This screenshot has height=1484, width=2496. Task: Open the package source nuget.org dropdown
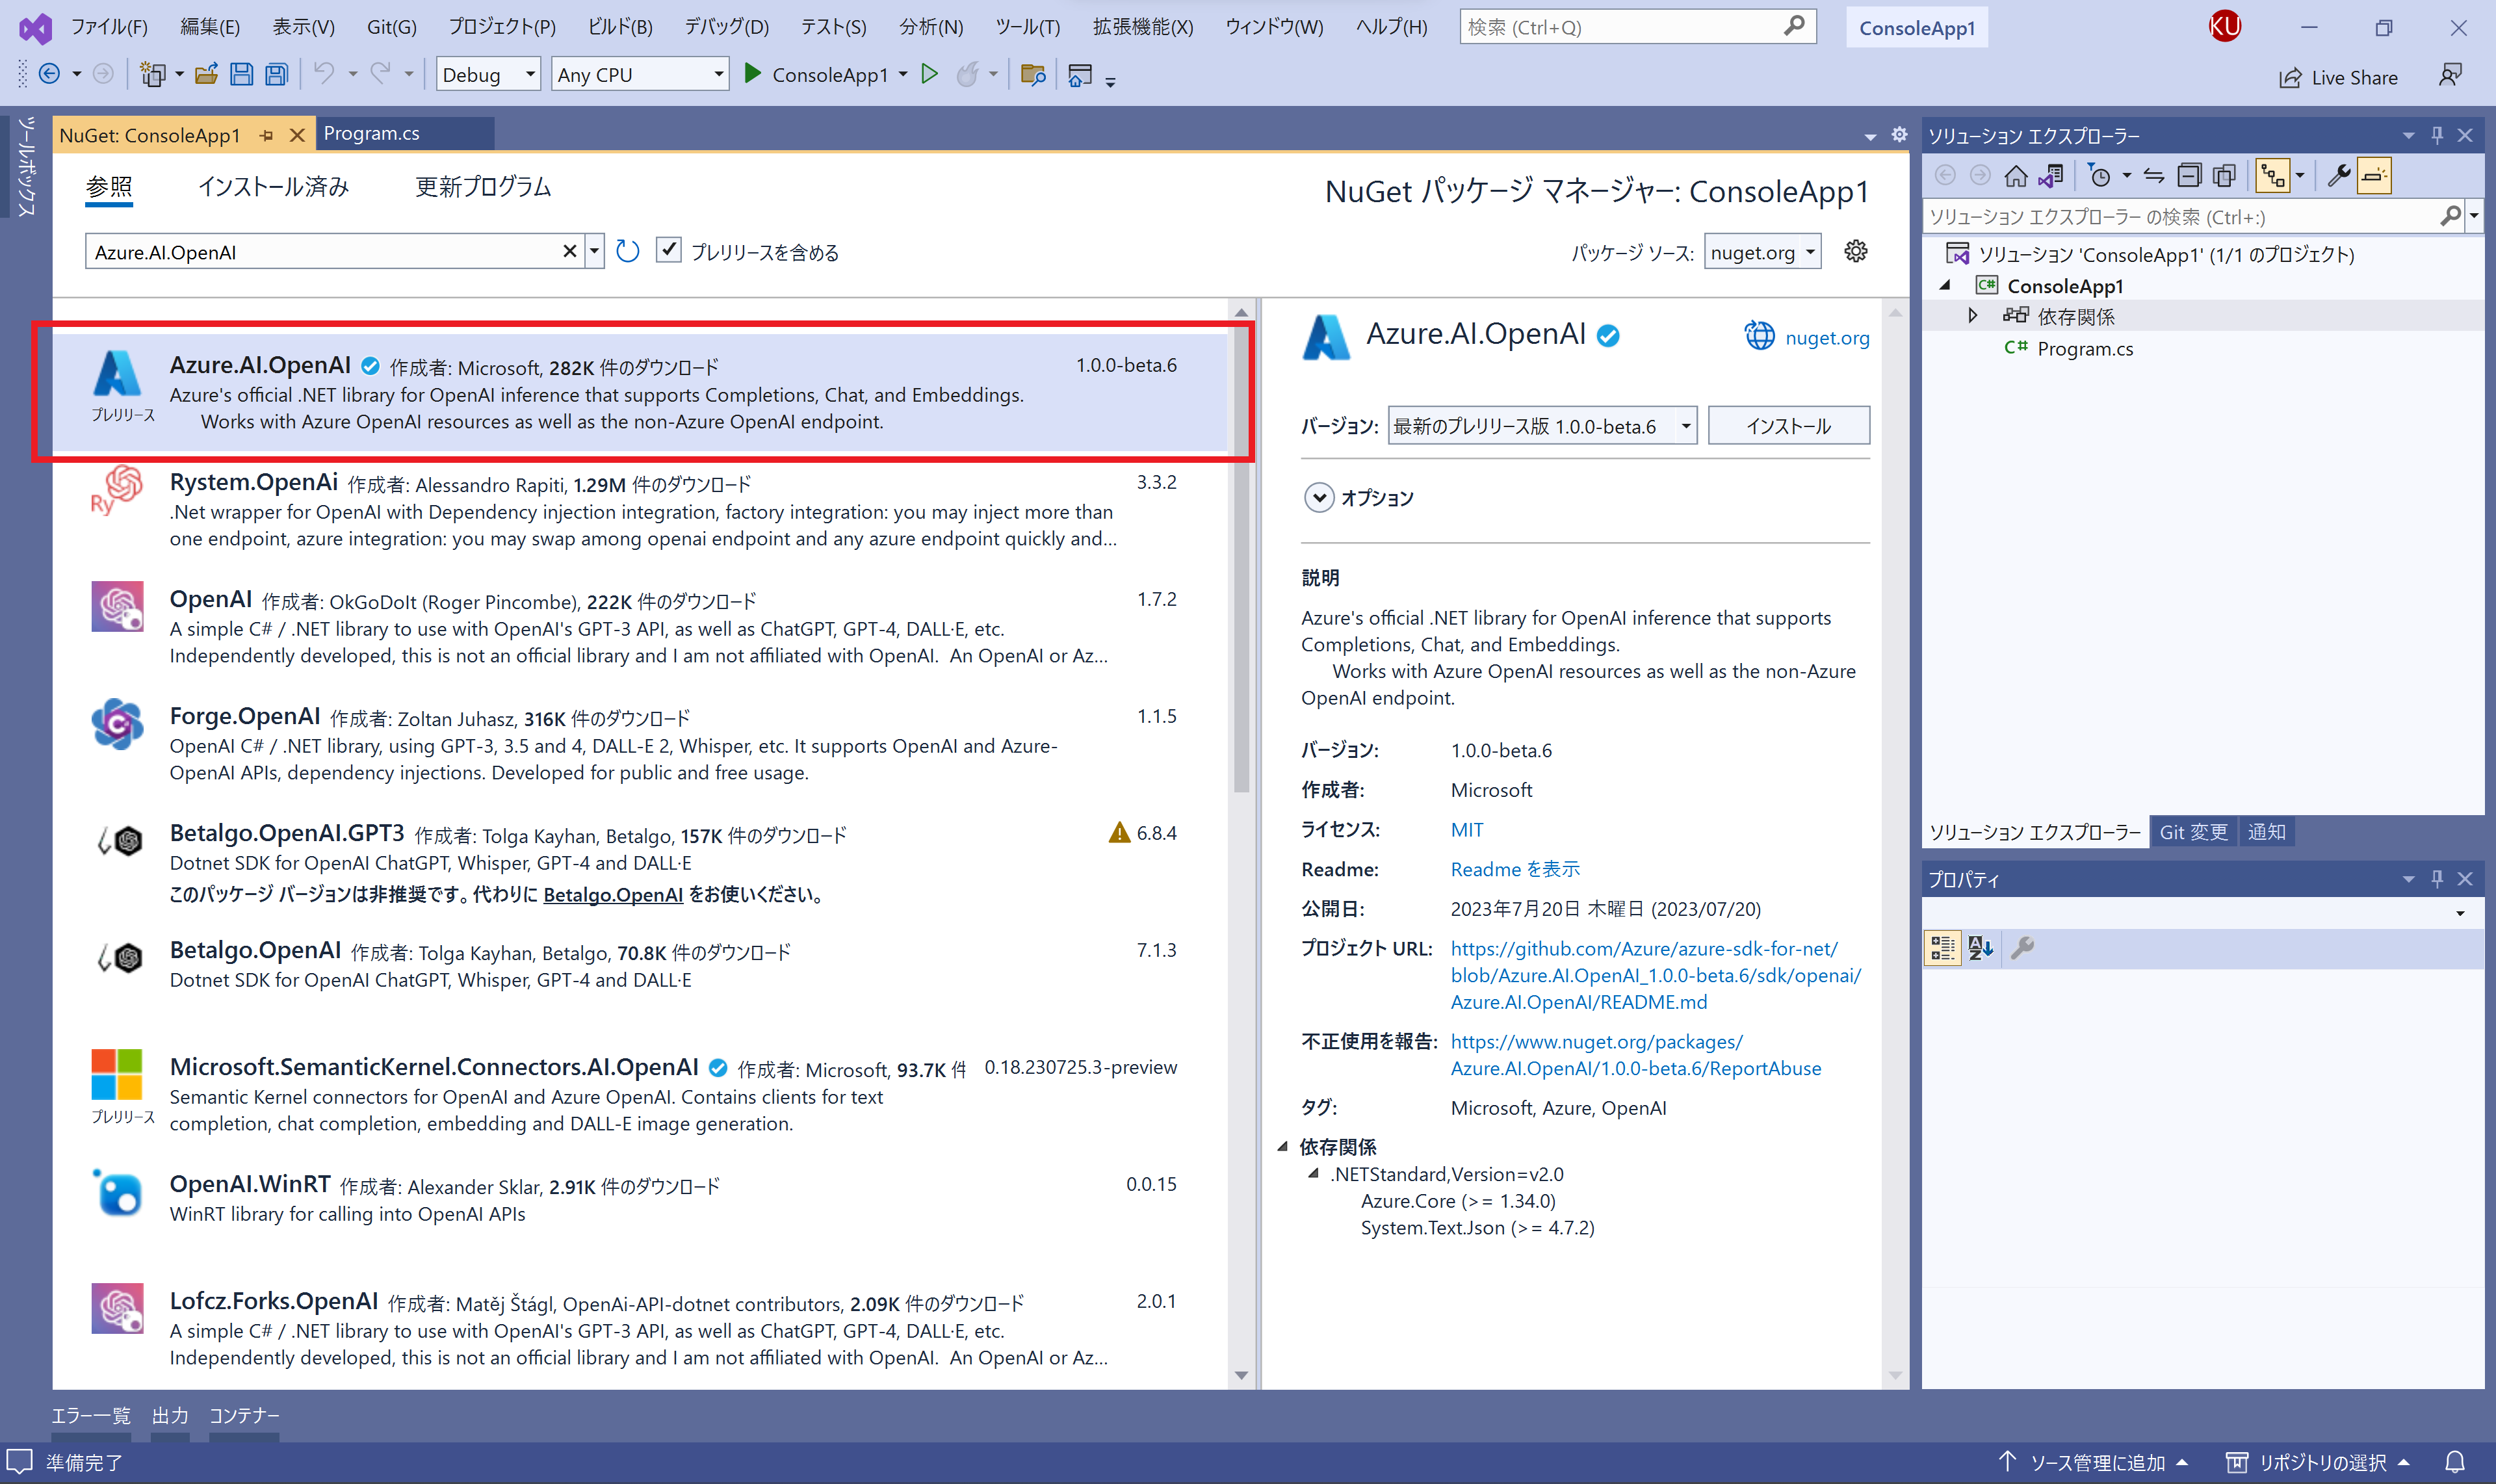(x=1762, y=252)
